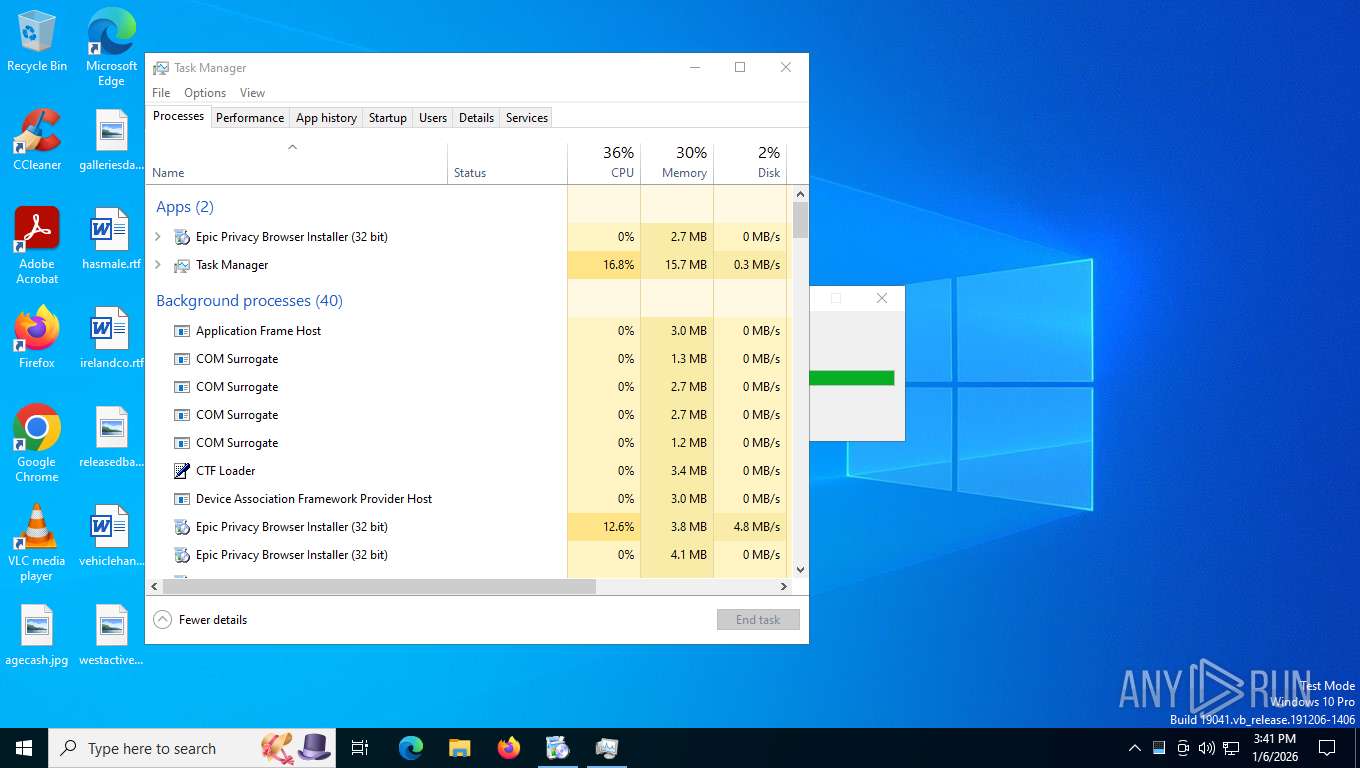This screenshot has height=768, width=1360.
Task: Sort processes by CPU column
Action: pos(604,164)
